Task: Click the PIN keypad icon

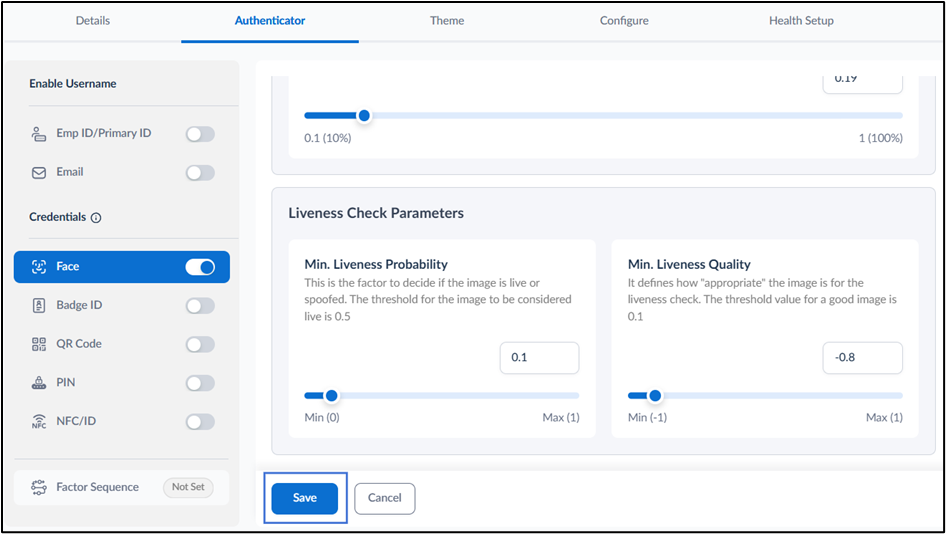Action: (x=39, y=383)
